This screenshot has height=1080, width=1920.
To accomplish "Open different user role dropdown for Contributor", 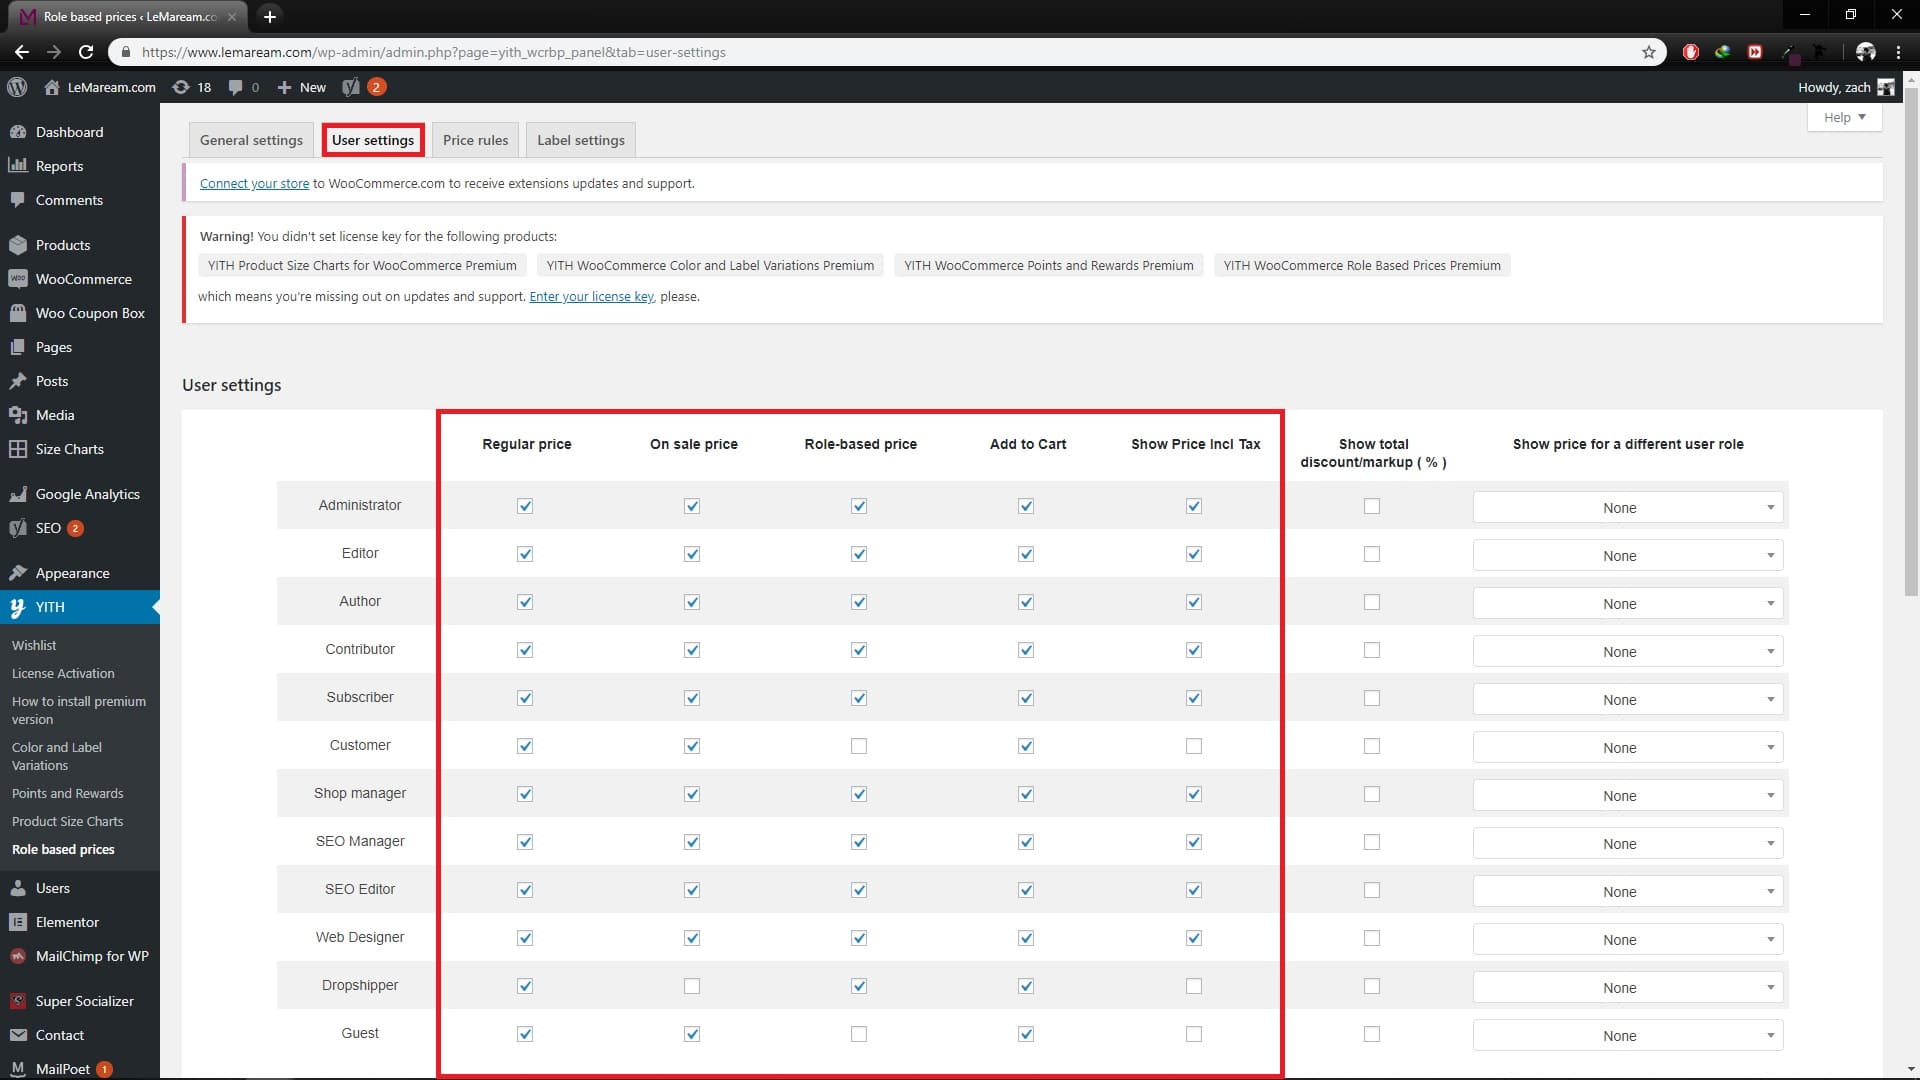I will 1627,652.
